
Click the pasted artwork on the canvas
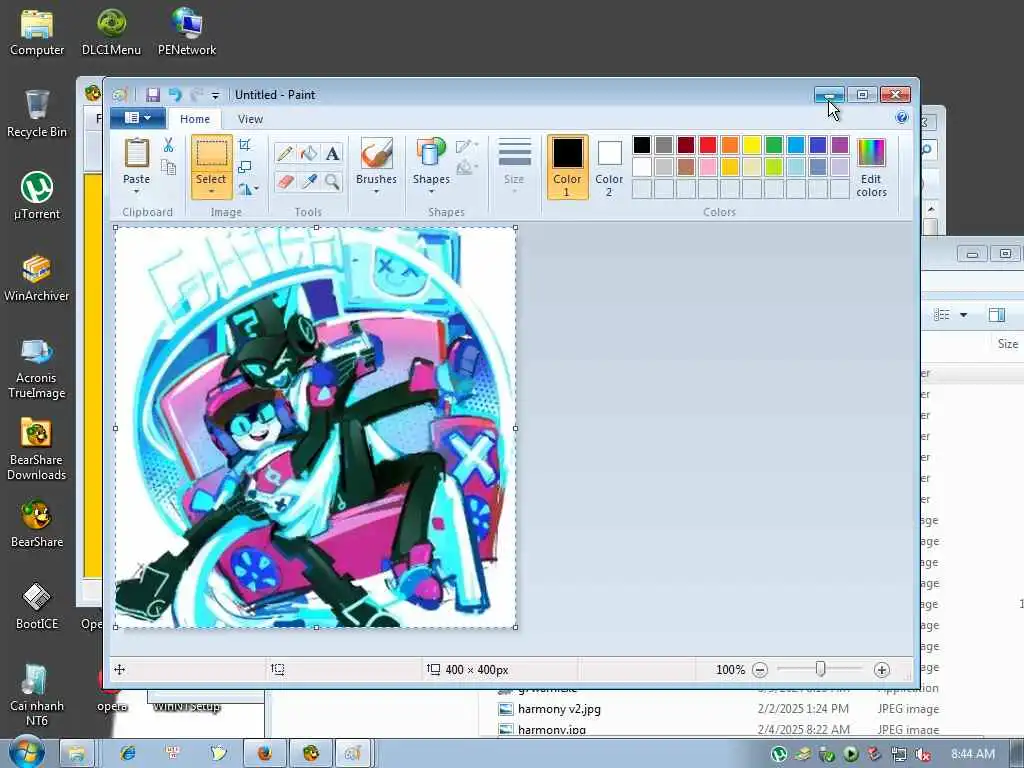315,427
